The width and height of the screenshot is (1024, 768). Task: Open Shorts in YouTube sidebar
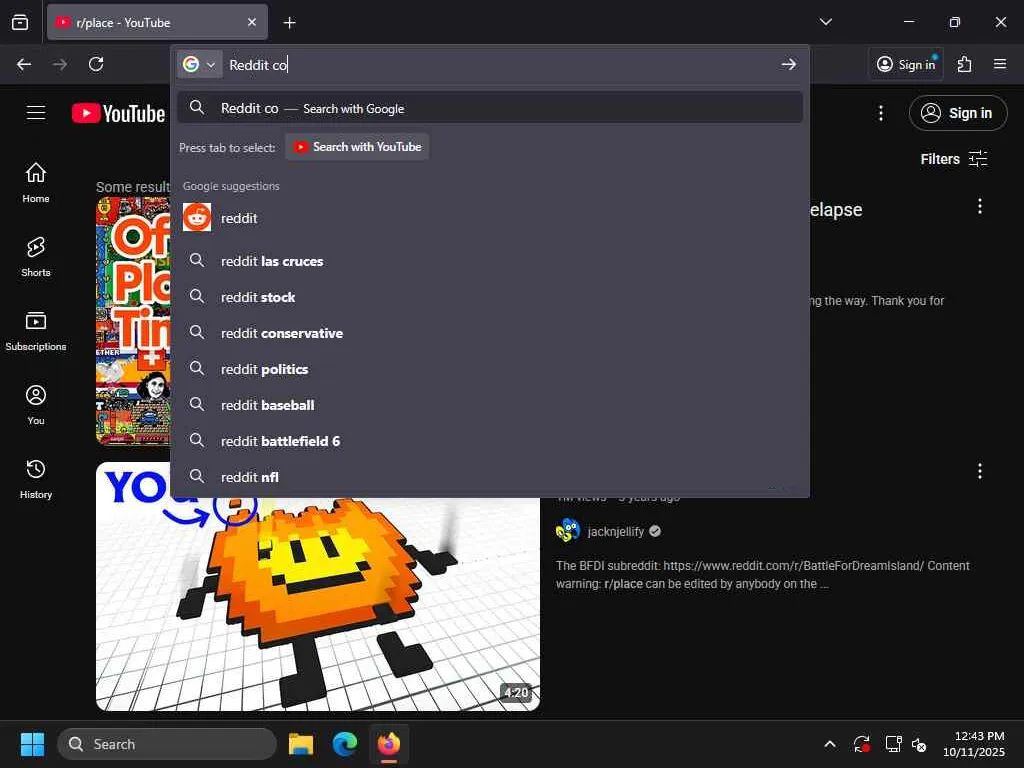(36, 257)
